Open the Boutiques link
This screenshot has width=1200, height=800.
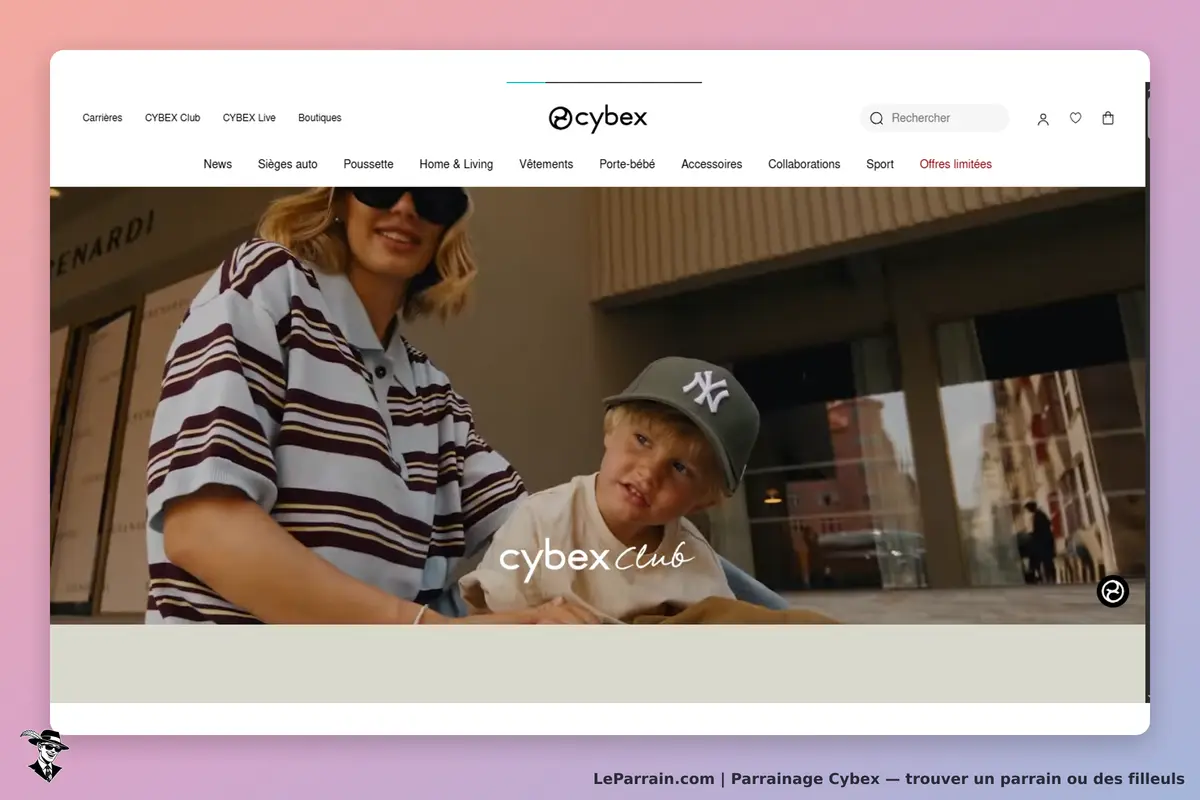tap(320, 118)
